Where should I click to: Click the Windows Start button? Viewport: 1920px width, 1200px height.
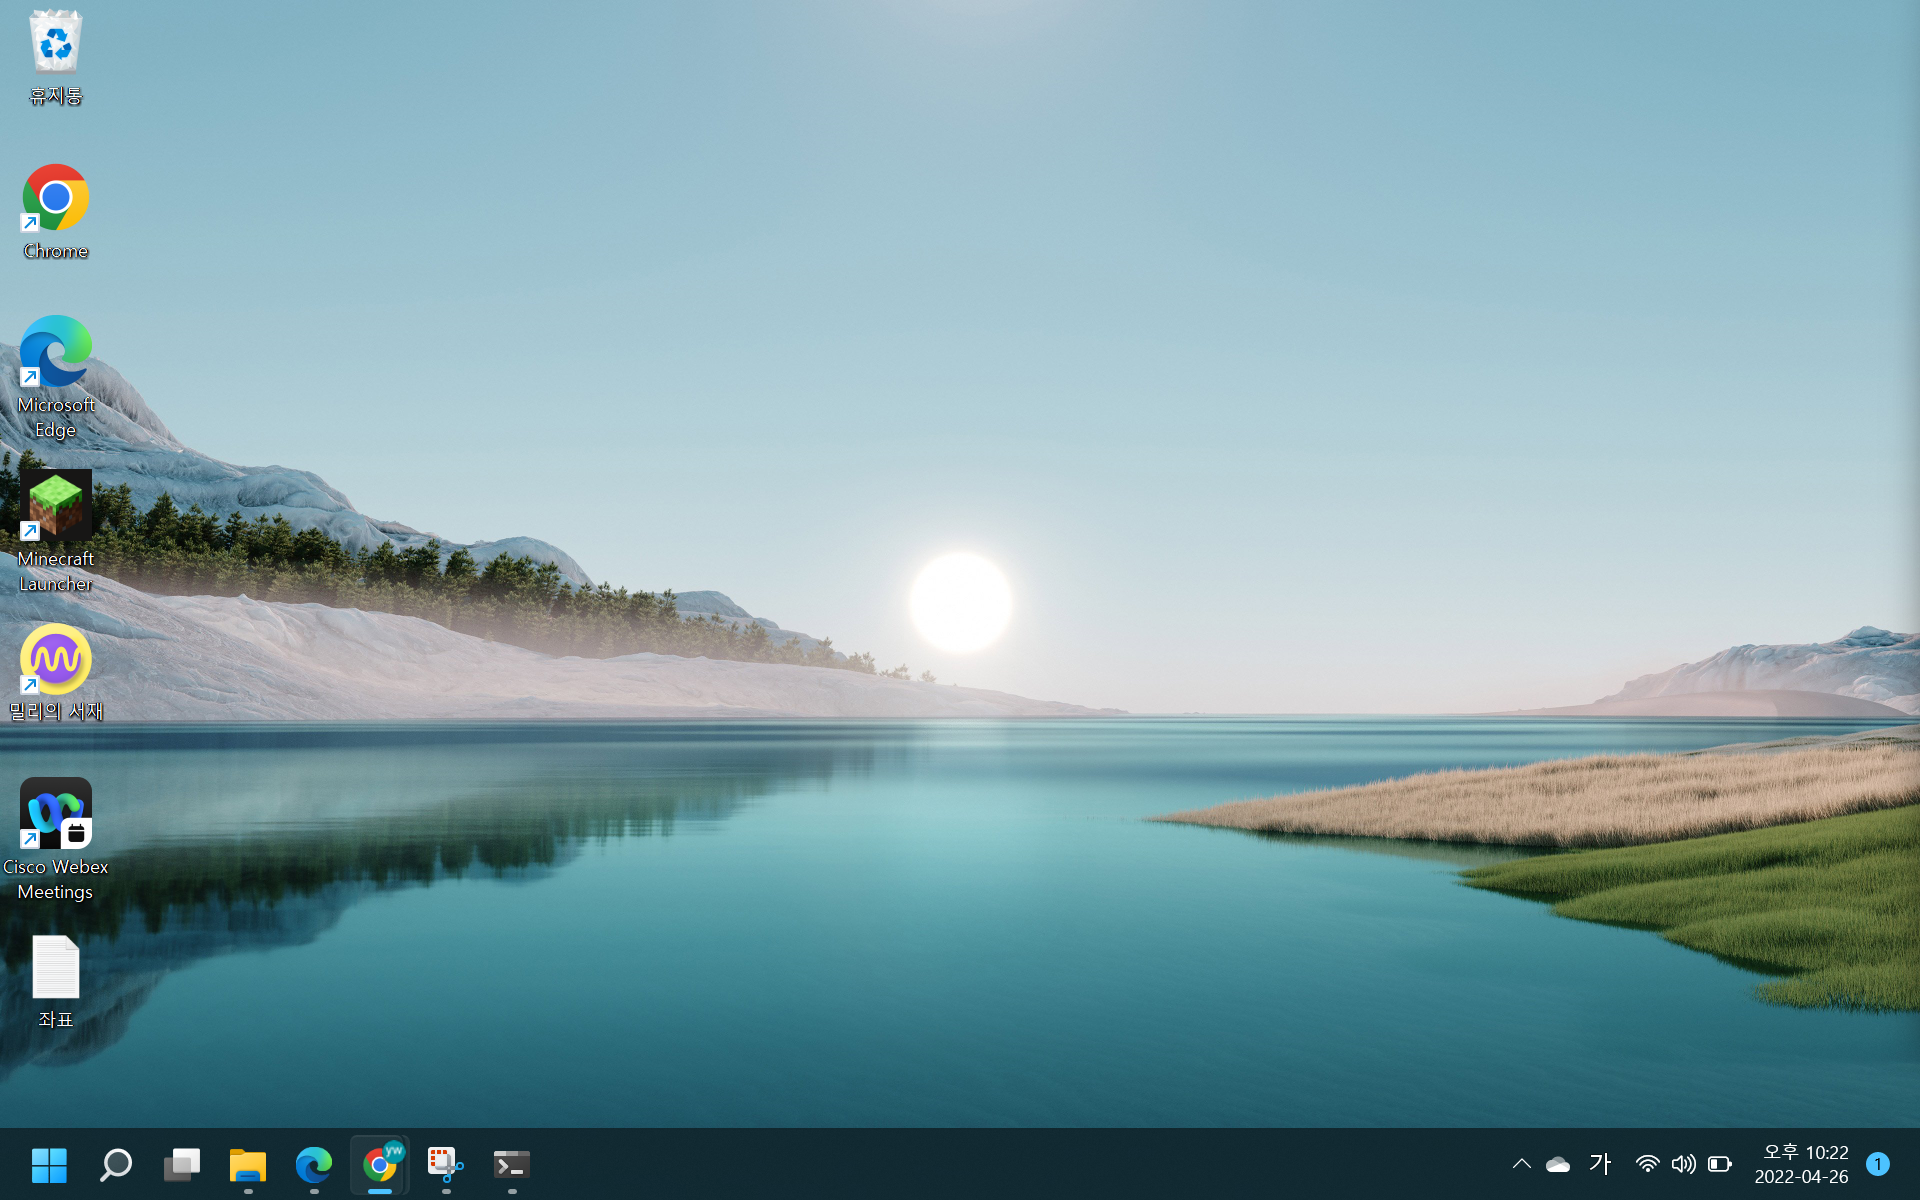(49, 1164)
